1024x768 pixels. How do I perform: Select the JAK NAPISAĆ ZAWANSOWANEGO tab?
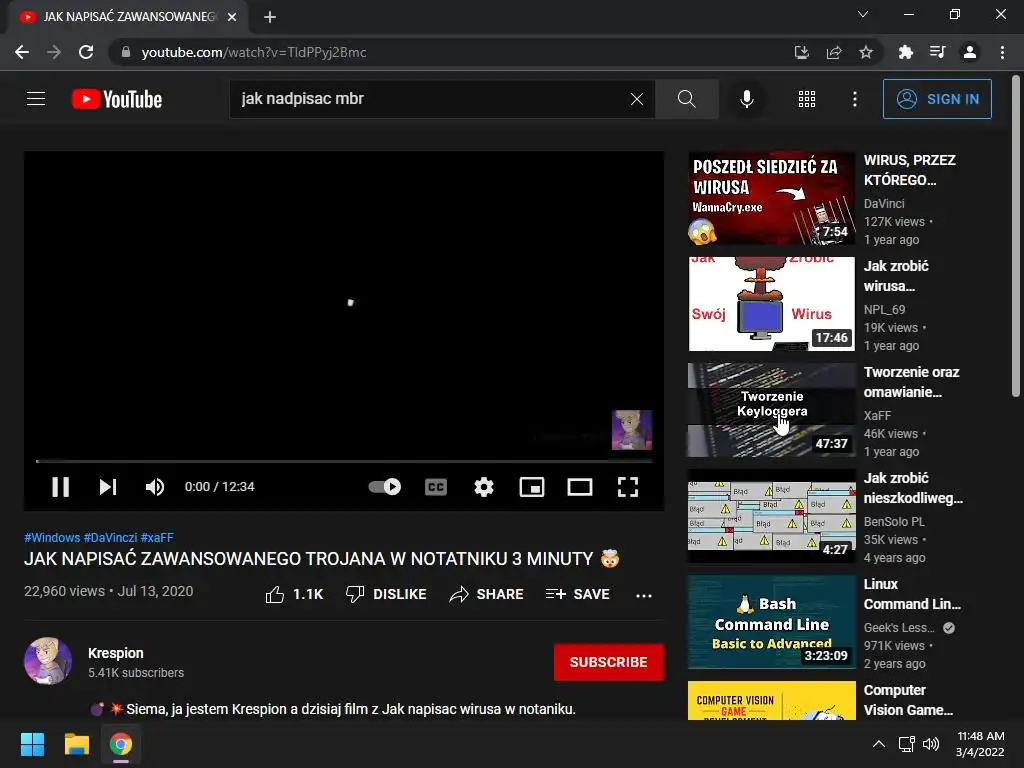(127, 17)
